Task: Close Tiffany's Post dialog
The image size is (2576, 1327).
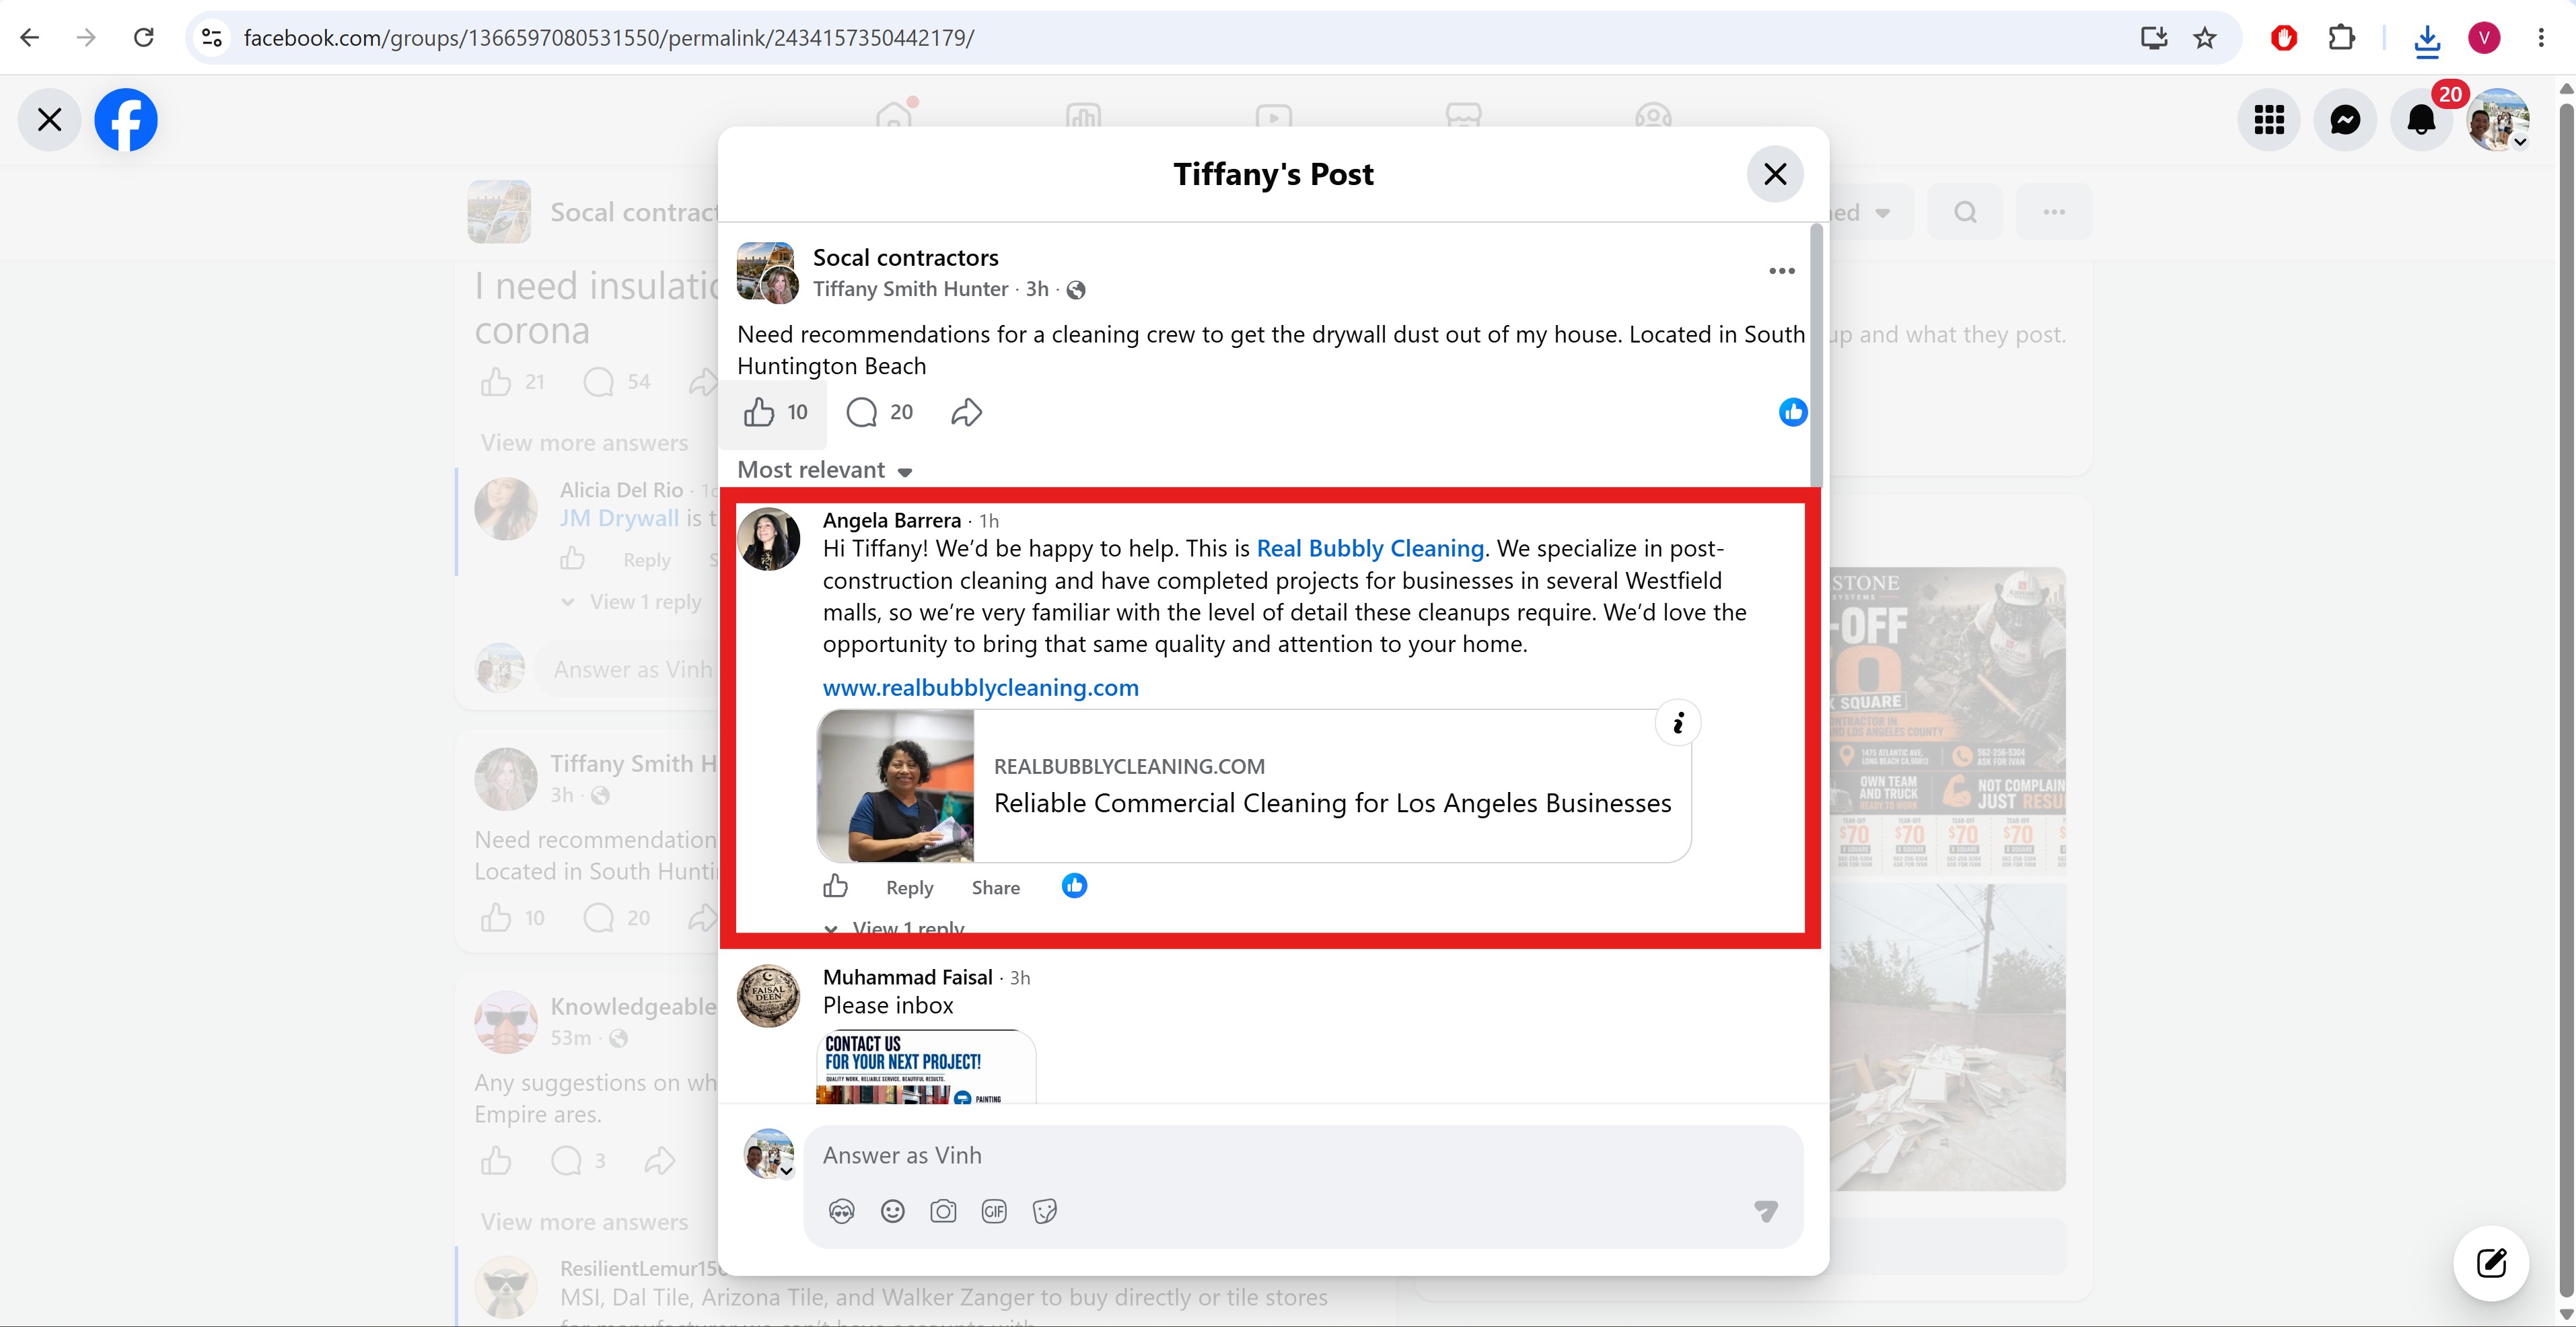Action: [x=1775, y=174]
